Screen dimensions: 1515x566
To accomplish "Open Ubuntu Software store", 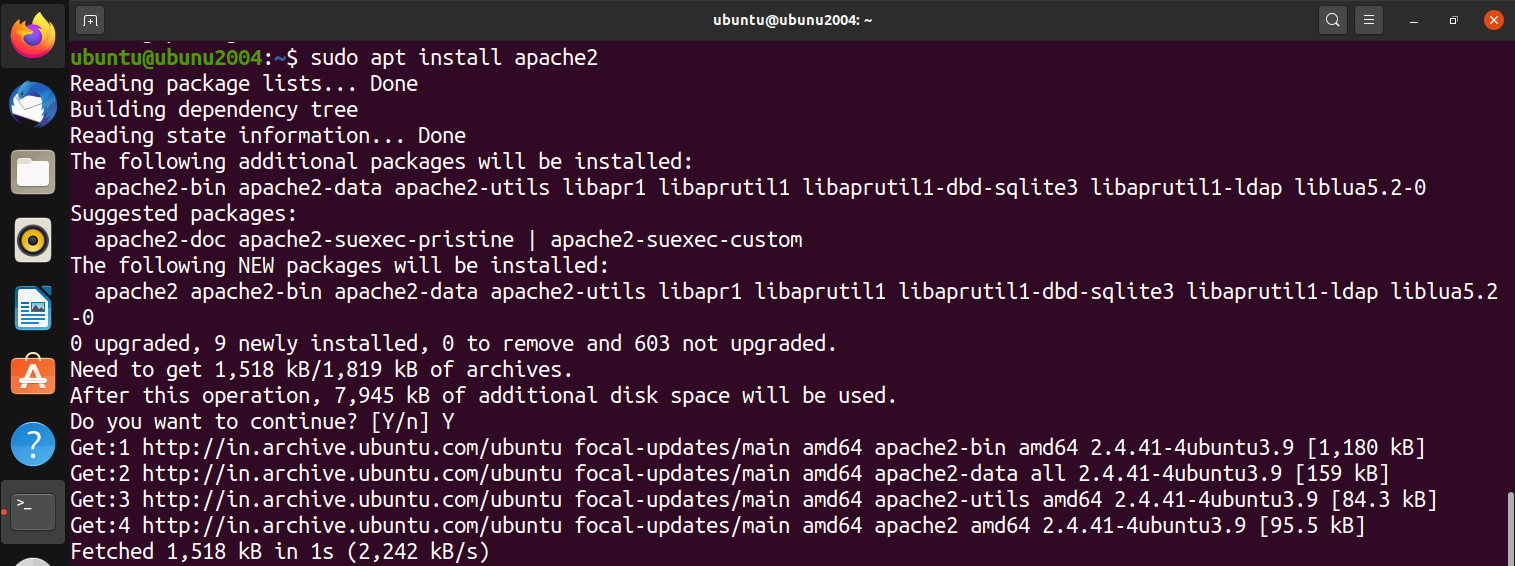I will [x=33, y=377].
